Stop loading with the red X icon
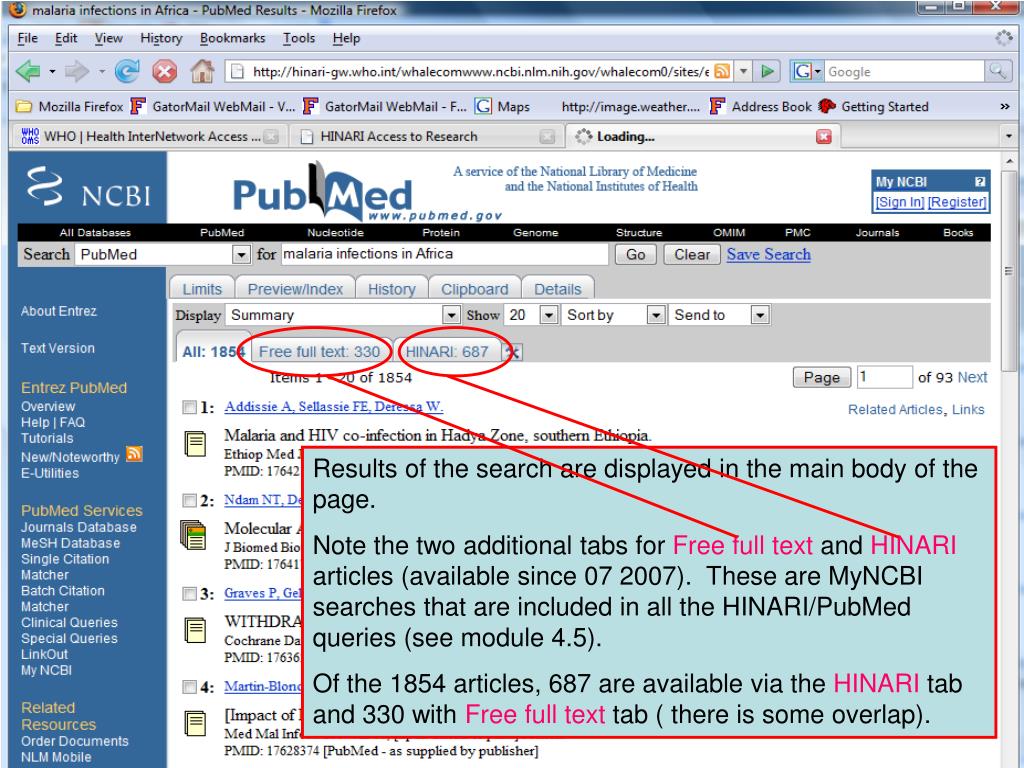Image resolution: width=1024 pixels, height=768 pixels. [165, 71]
